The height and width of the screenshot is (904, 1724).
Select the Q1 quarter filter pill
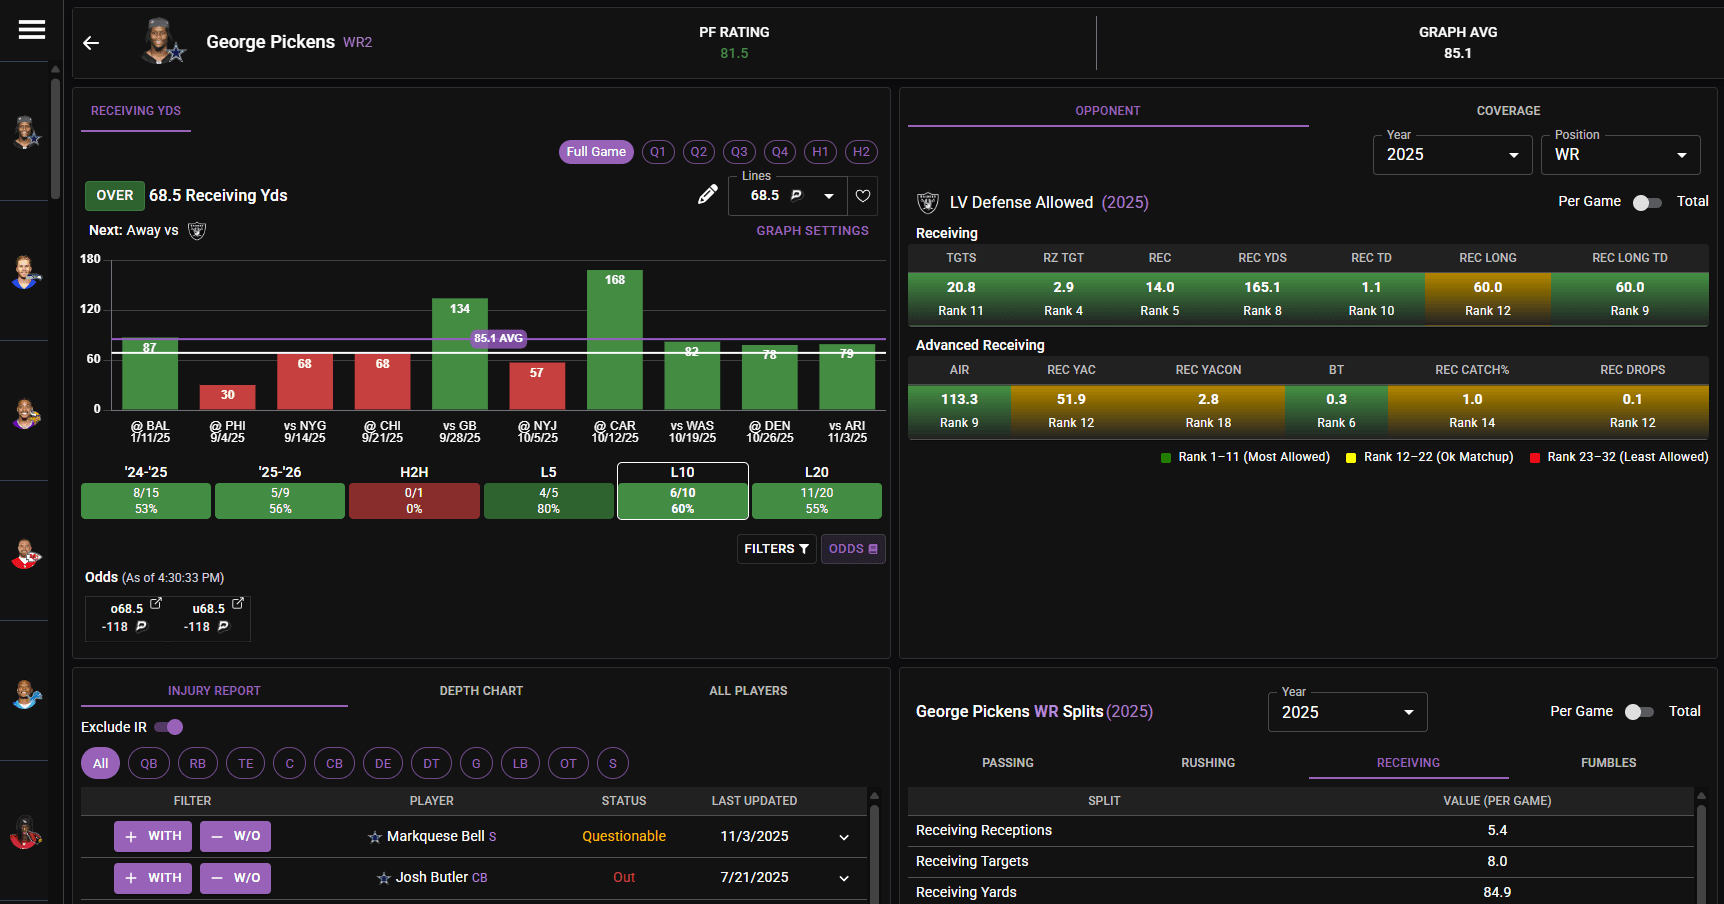658,152
